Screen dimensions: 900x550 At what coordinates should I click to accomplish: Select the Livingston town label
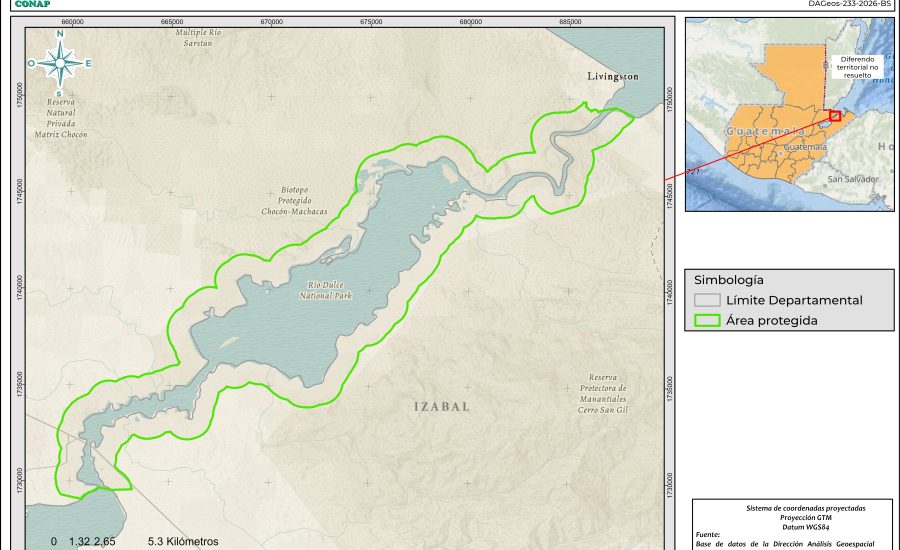[x=612, y=77]
